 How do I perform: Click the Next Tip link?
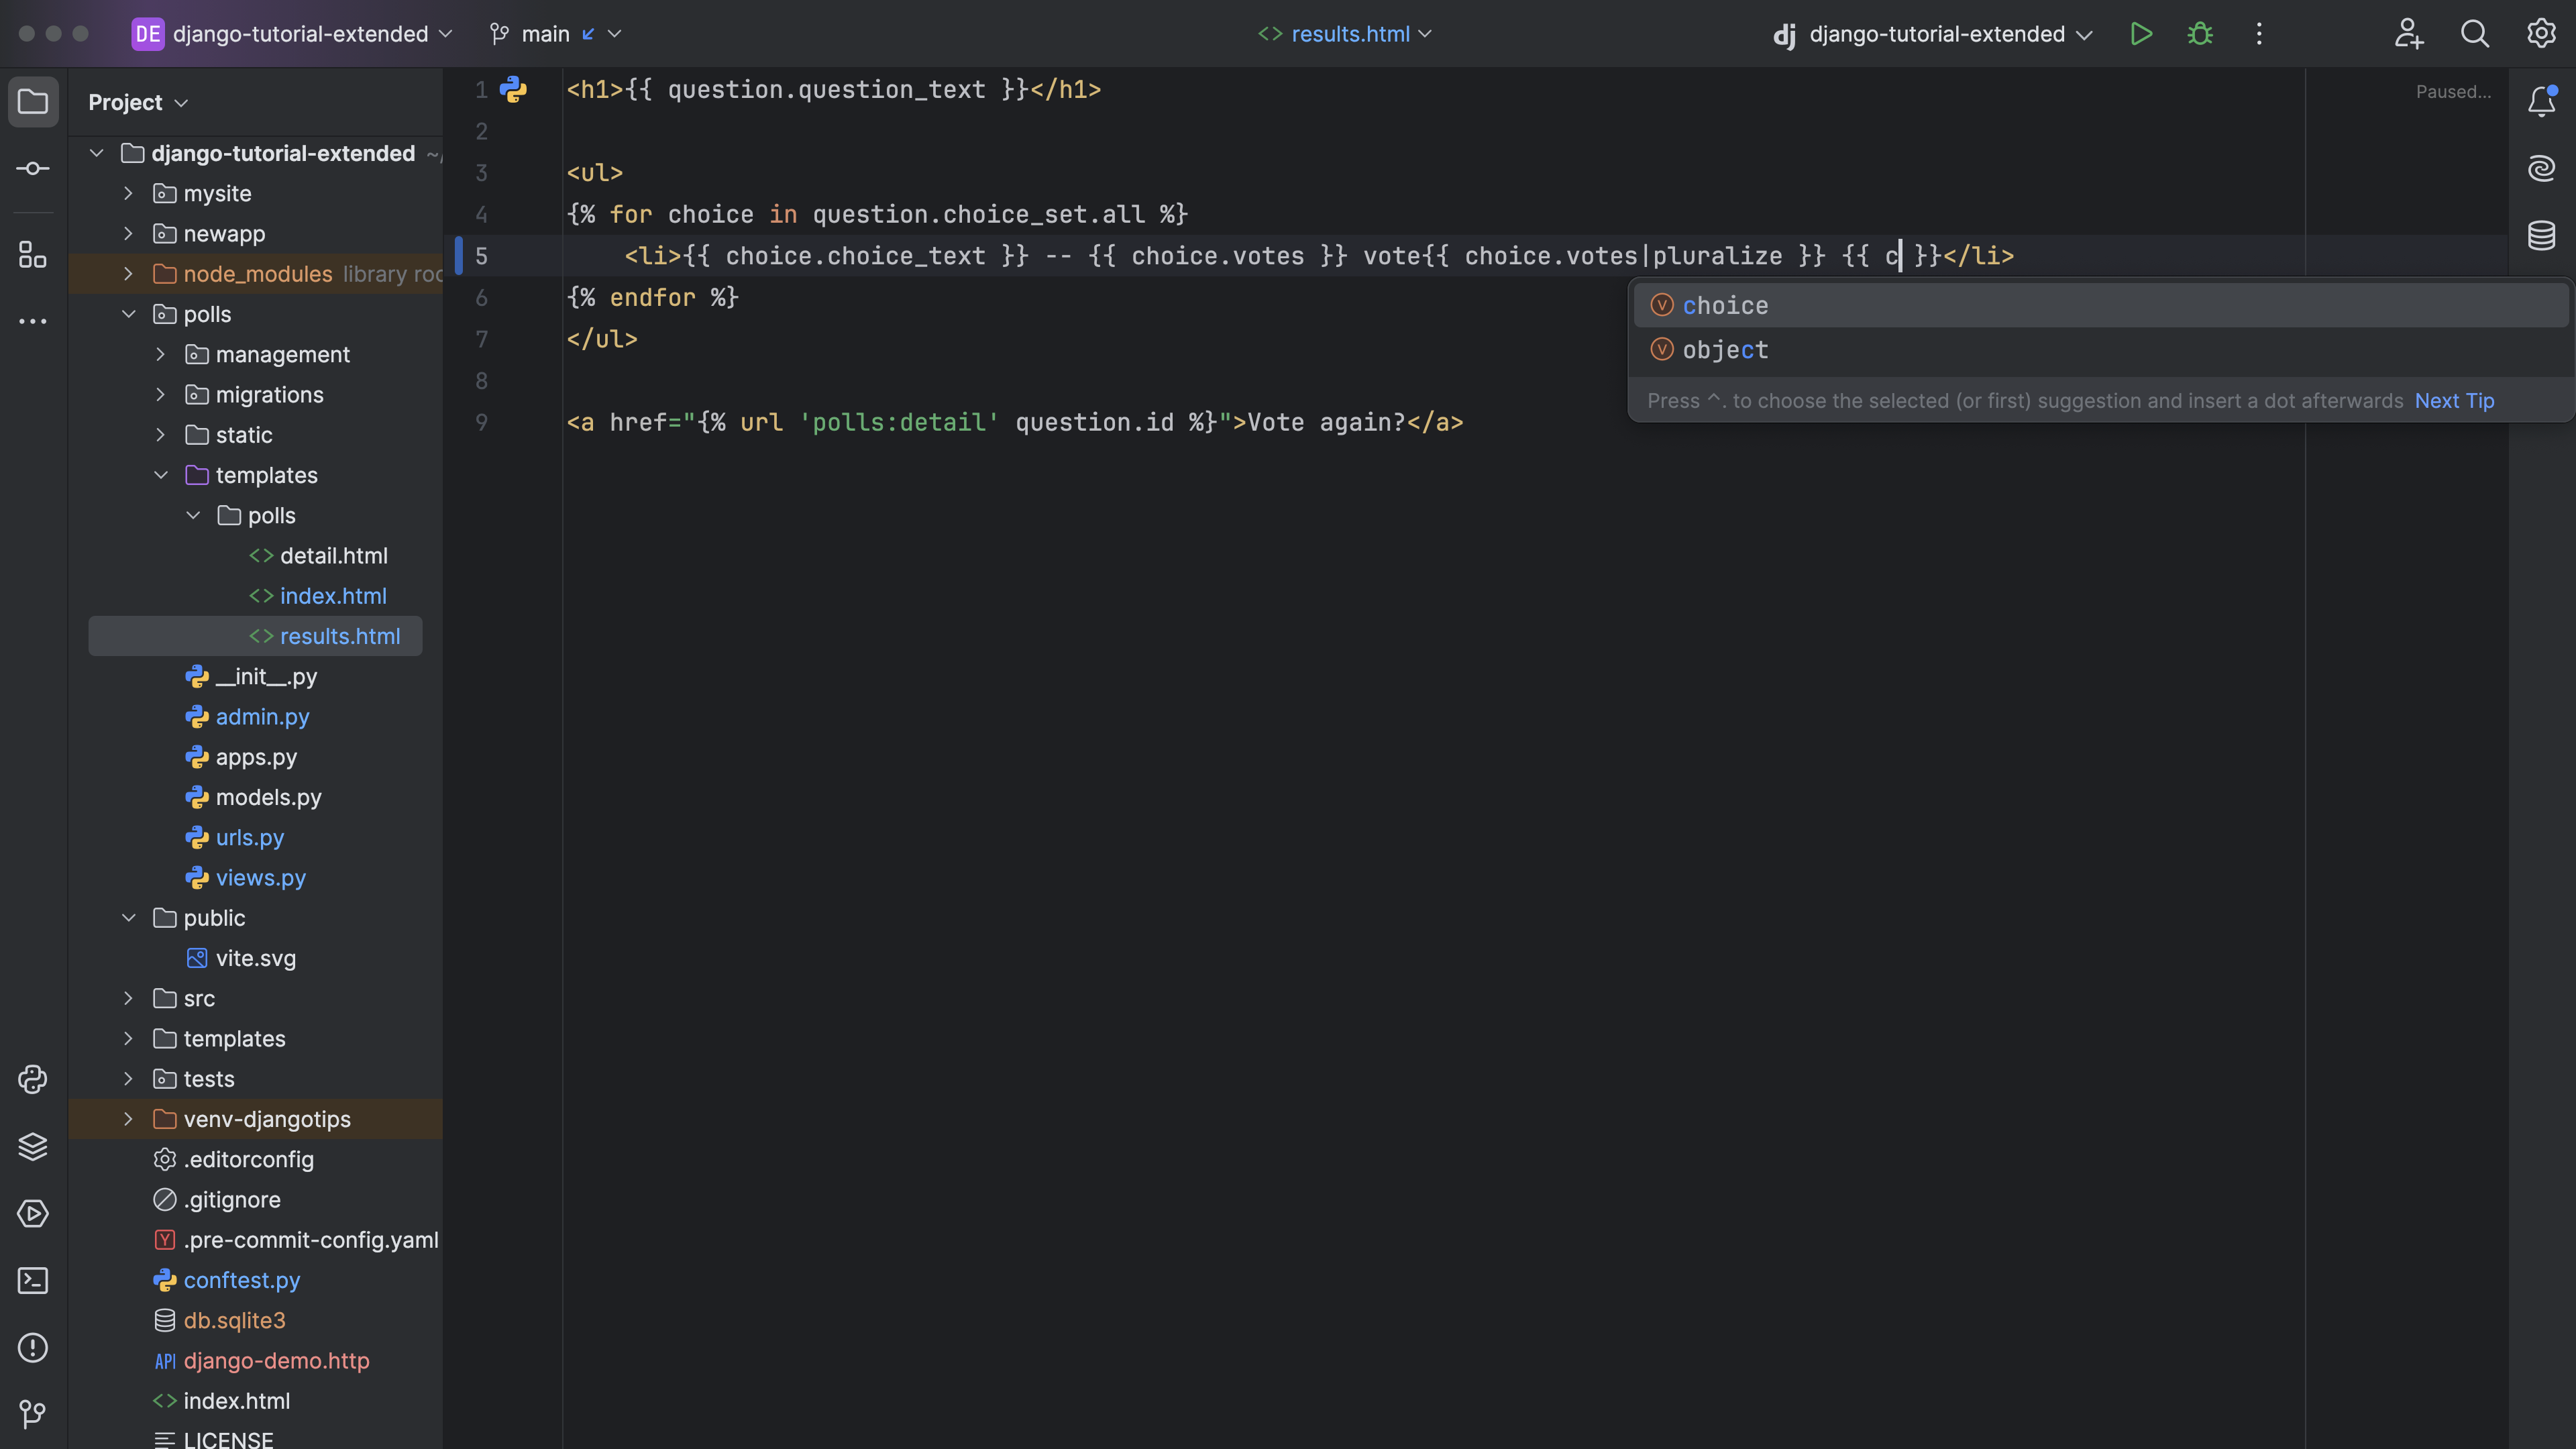[2454, 401]
